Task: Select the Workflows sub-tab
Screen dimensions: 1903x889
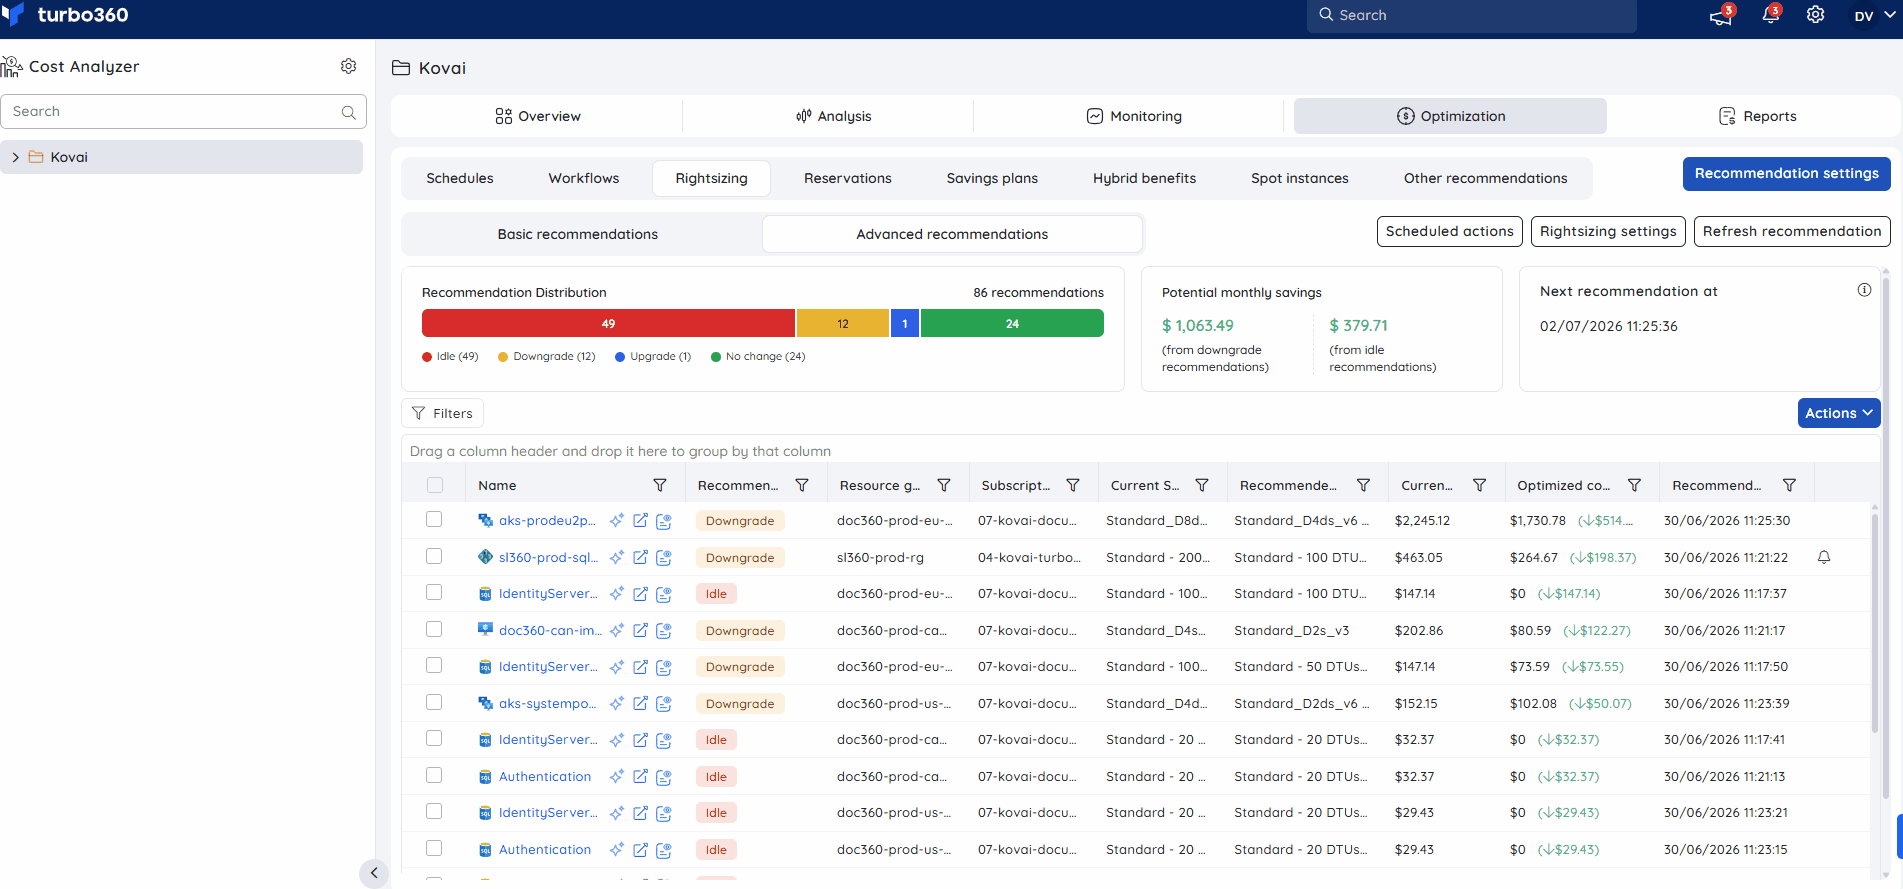Action: click(584, 178)
